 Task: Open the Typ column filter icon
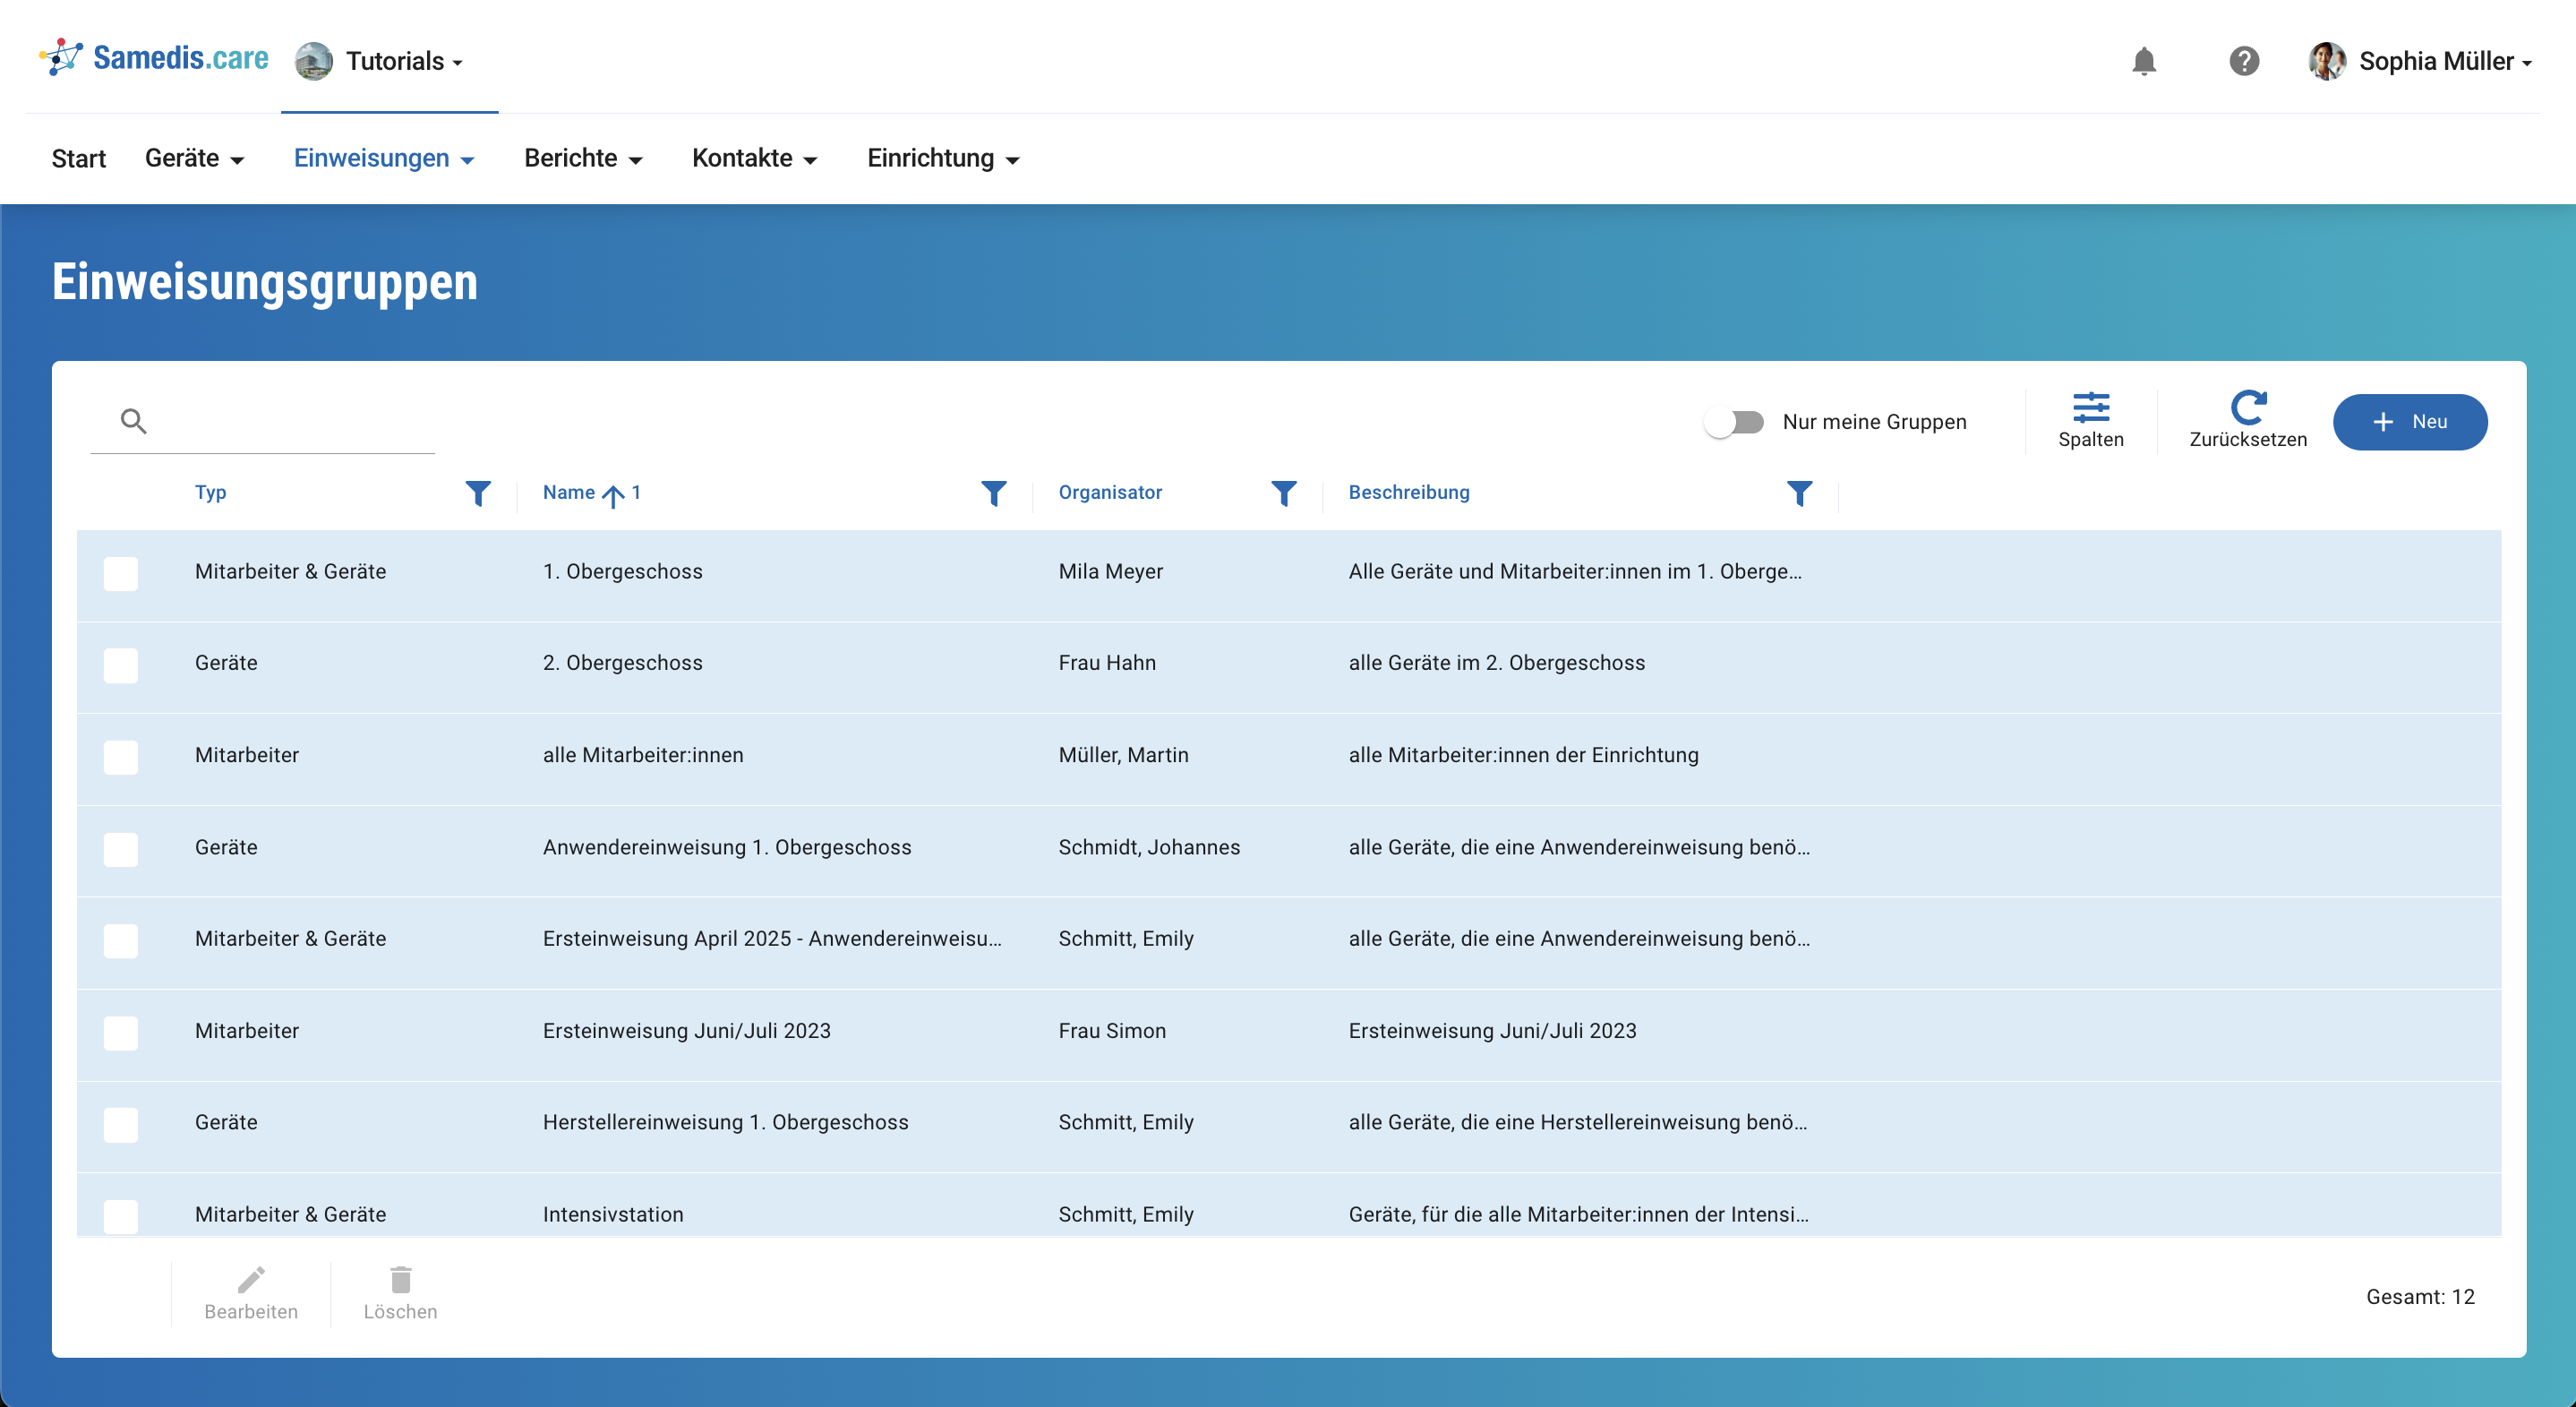pyautogui.click(x=478, y=493)
